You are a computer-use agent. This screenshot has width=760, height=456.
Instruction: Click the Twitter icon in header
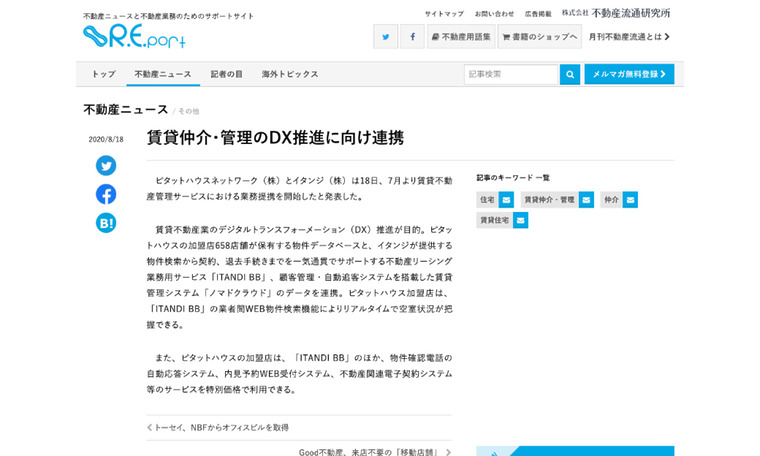click(385, 37)
